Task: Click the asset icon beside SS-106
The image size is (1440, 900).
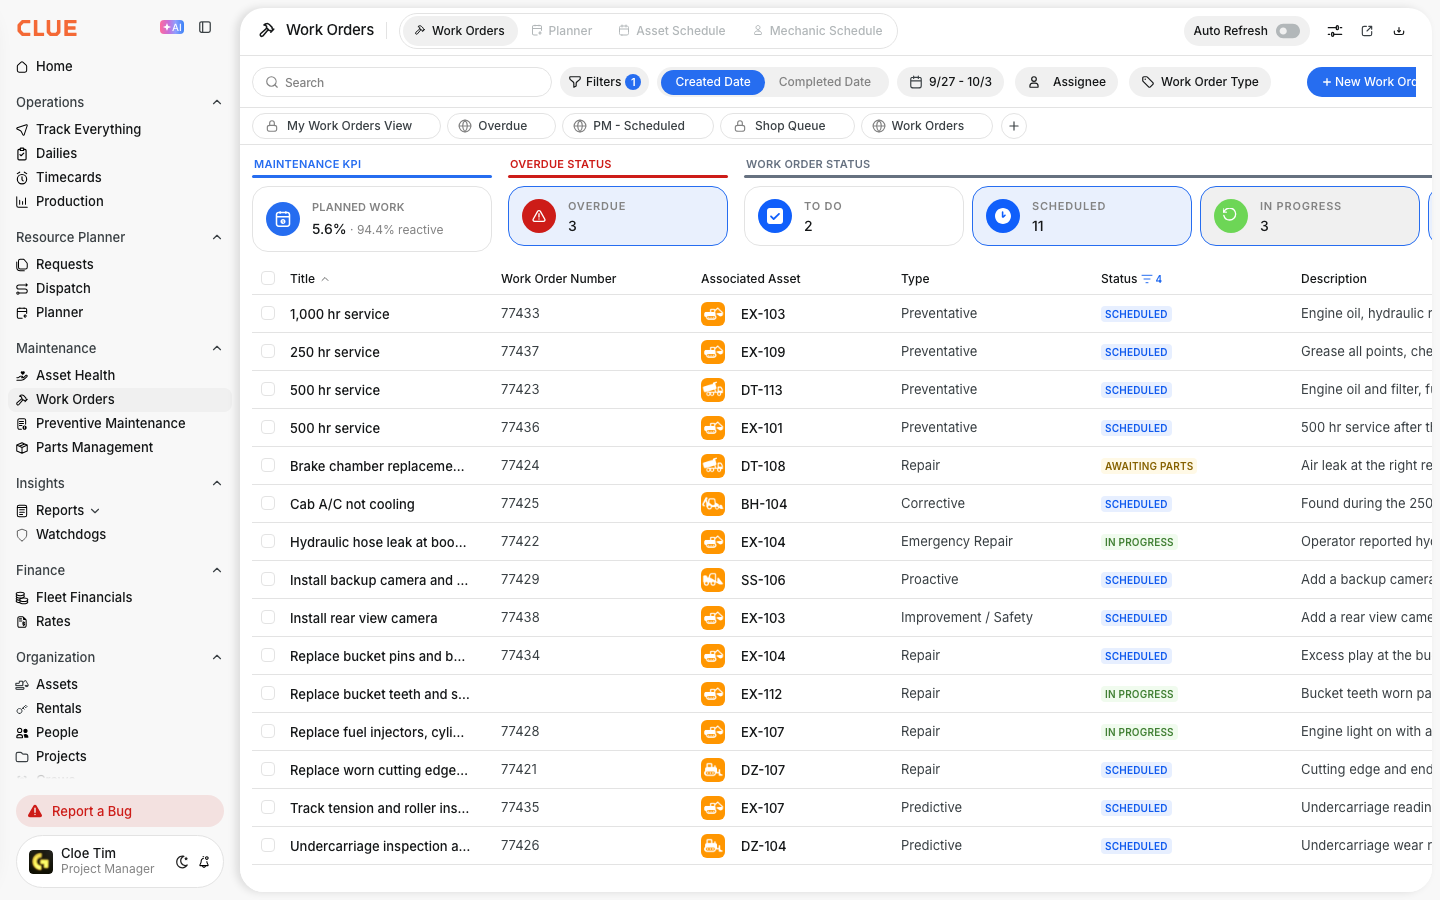Action: click(x=713, y=580)
